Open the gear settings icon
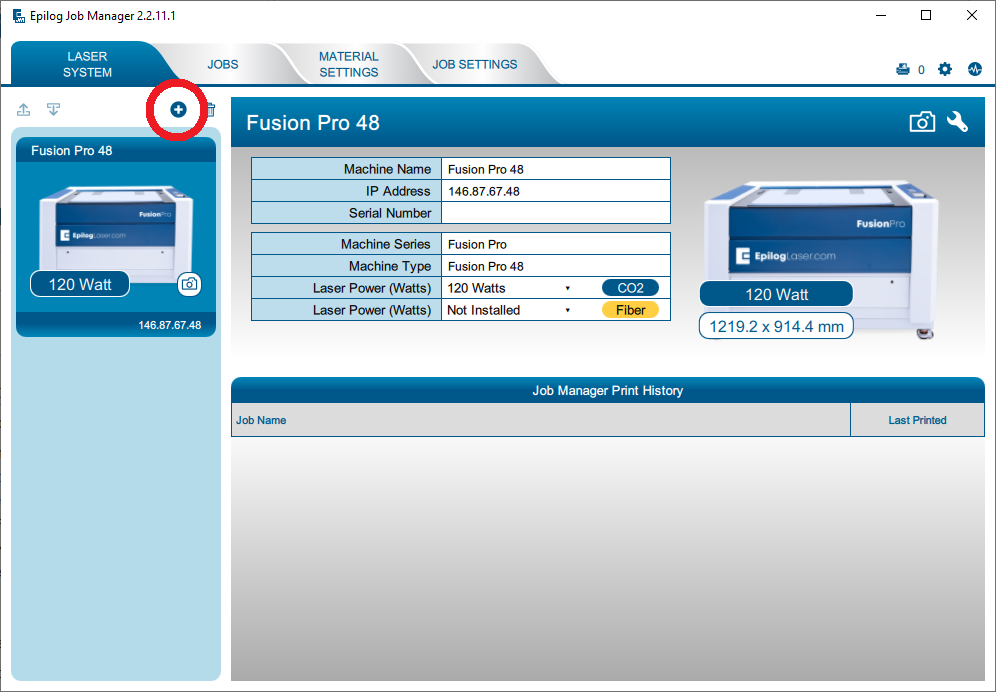996x692 pixels. (945, 70)
